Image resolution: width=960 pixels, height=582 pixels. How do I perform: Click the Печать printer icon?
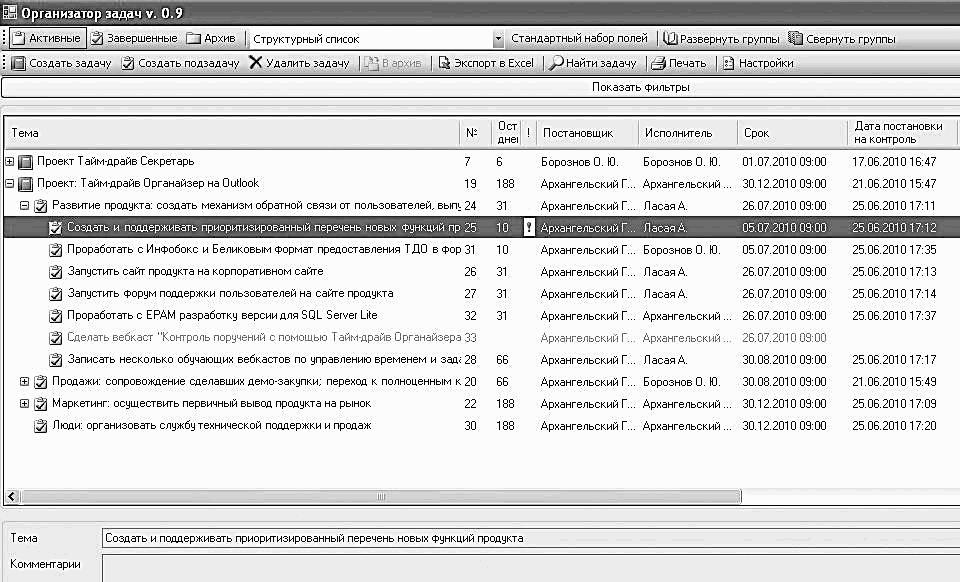coord(658,63)
